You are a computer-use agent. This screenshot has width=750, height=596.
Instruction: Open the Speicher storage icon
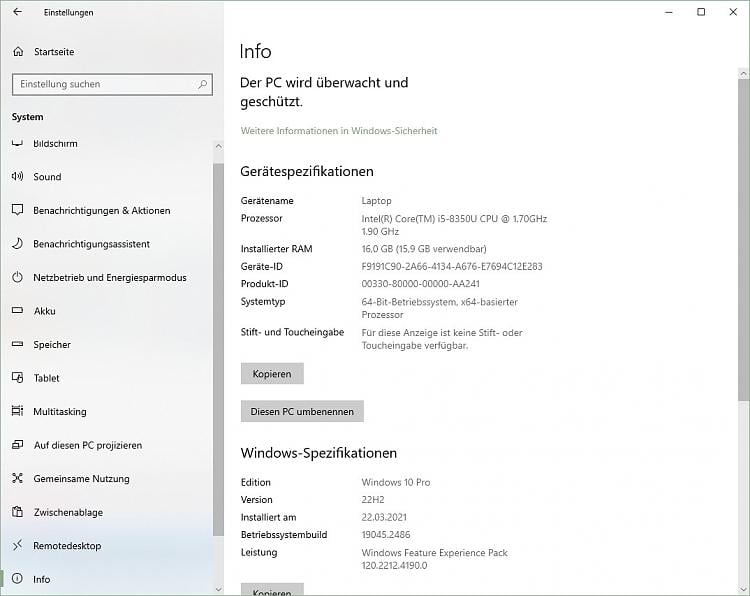17,345
